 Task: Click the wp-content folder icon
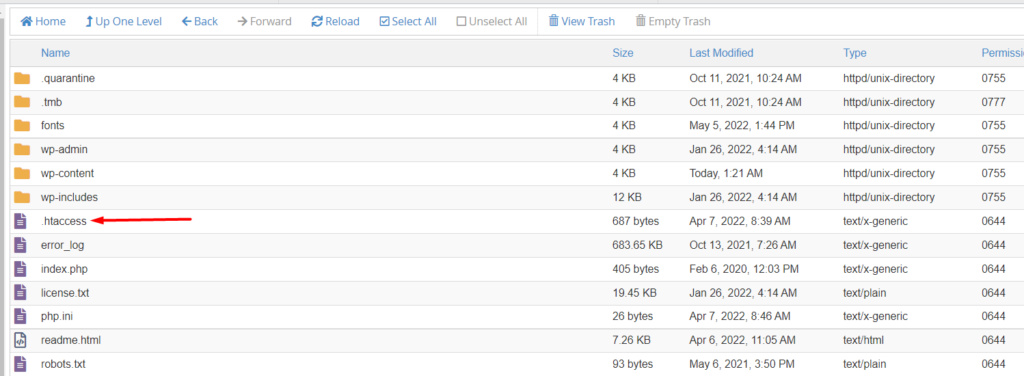click(22, 174)
